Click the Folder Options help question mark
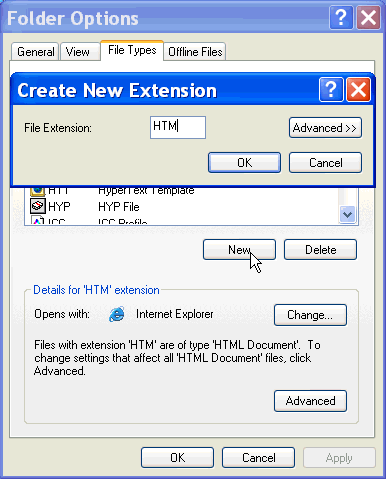This screenshot has width=386, height=479. [x=341, y=18]
